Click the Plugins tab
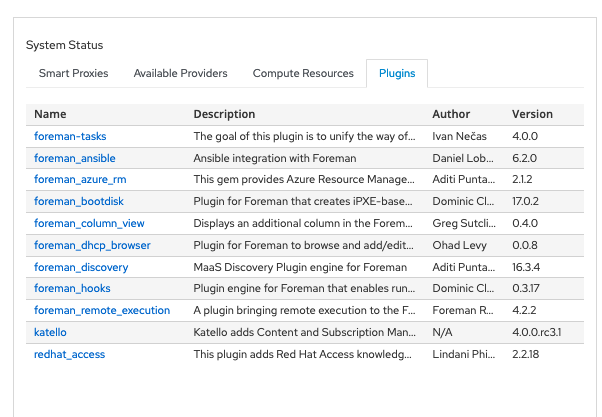 tap(397, 73)
